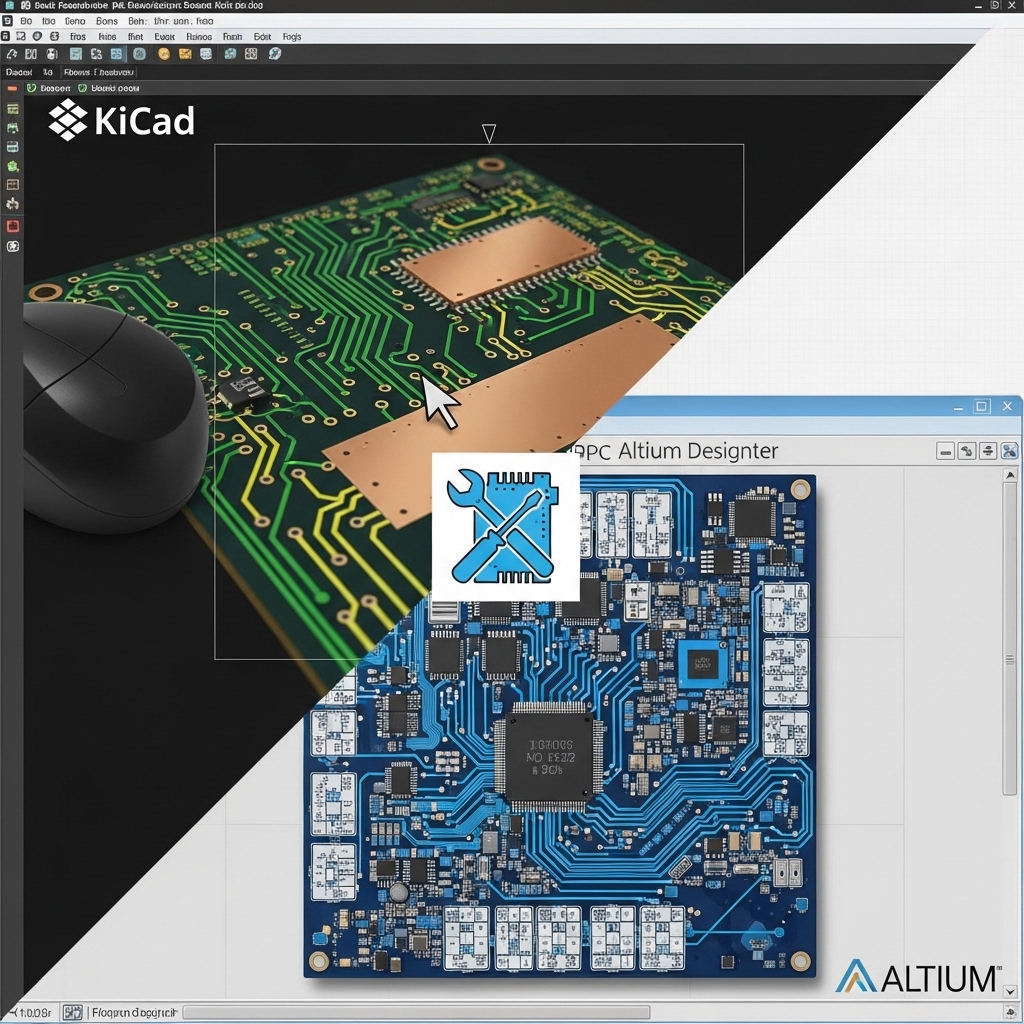Click the horizontal scrollbar in the status bar
Viewport: 1024px width, 1024px height.
coord(417,1013)
